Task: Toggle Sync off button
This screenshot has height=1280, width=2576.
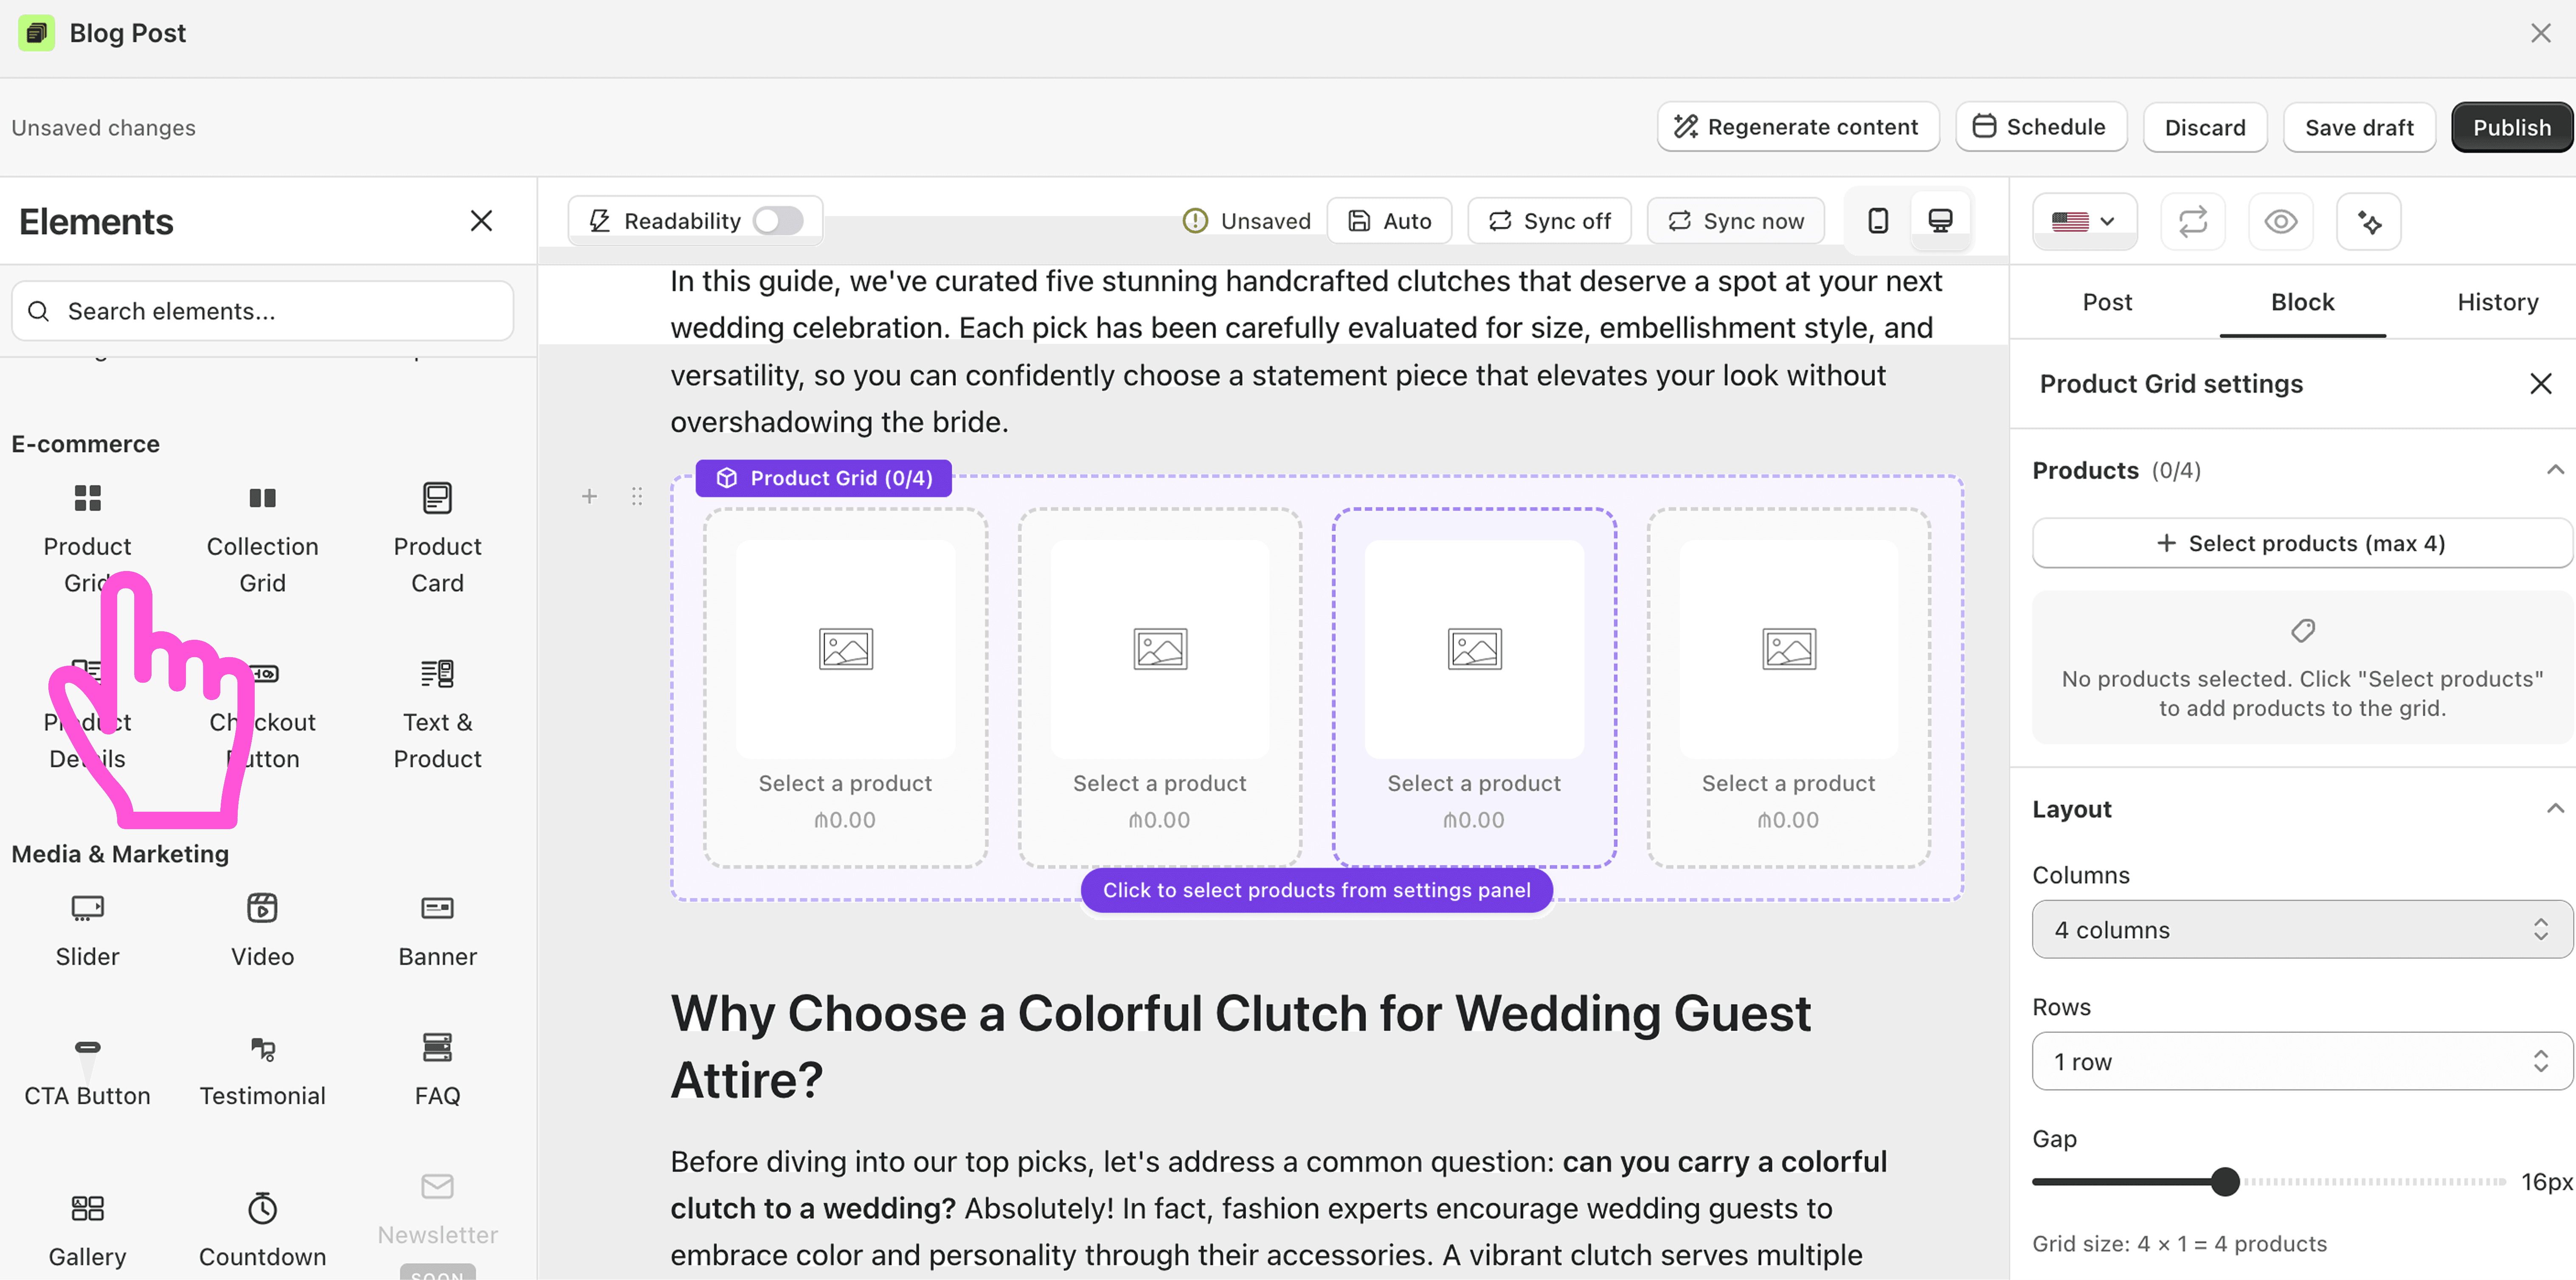Action: (1549, 221)
